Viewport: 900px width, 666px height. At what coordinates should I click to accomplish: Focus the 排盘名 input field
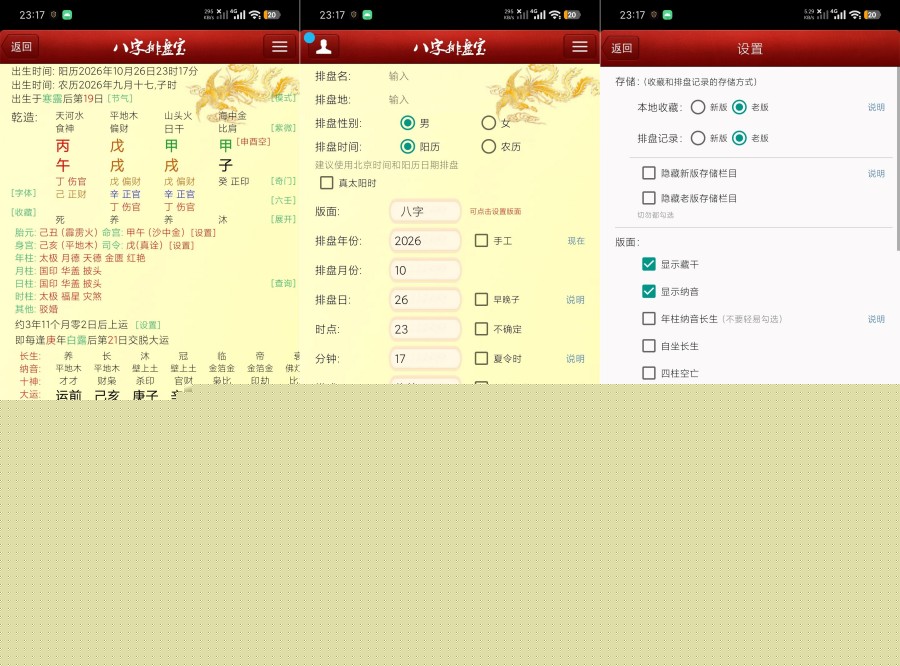pos(398,76)
